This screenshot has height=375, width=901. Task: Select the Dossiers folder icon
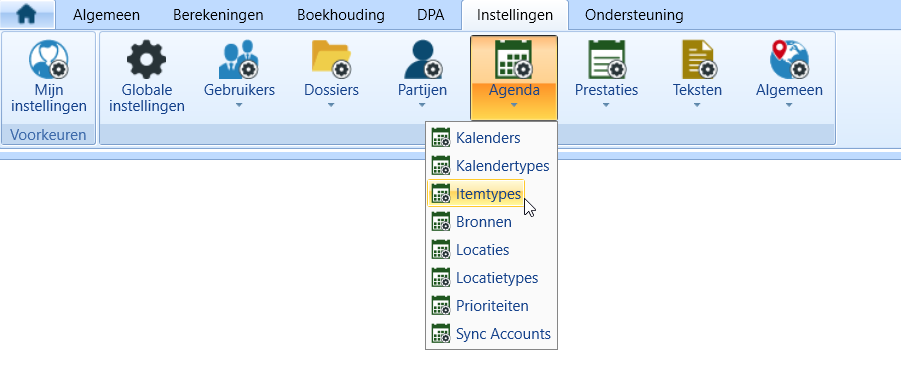coord(331,60)
